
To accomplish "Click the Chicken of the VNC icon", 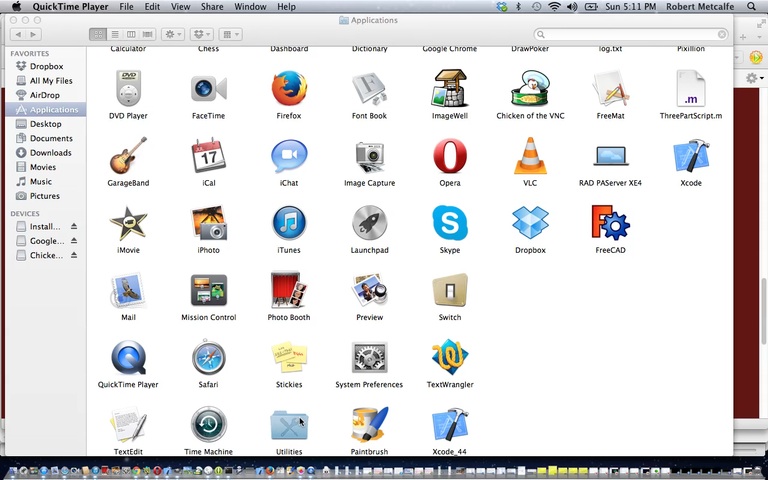I will [x=530, y=89].
